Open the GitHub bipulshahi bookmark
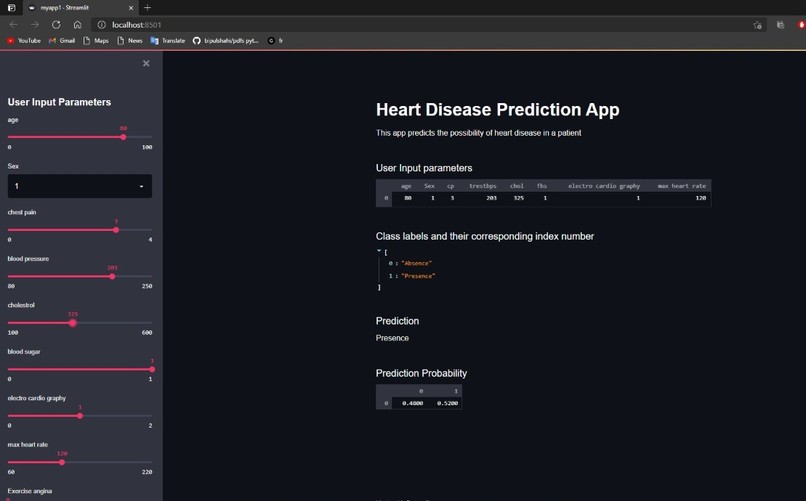806x501 pixels. (225, 41)
